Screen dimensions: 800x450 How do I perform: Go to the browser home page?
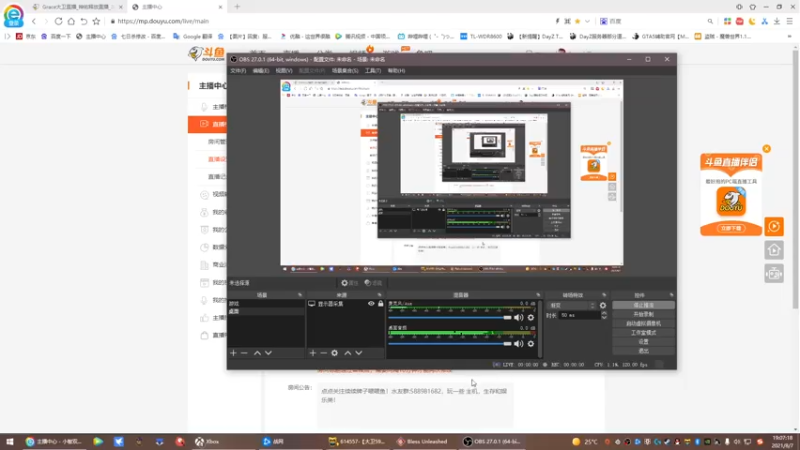click(71, 21)
